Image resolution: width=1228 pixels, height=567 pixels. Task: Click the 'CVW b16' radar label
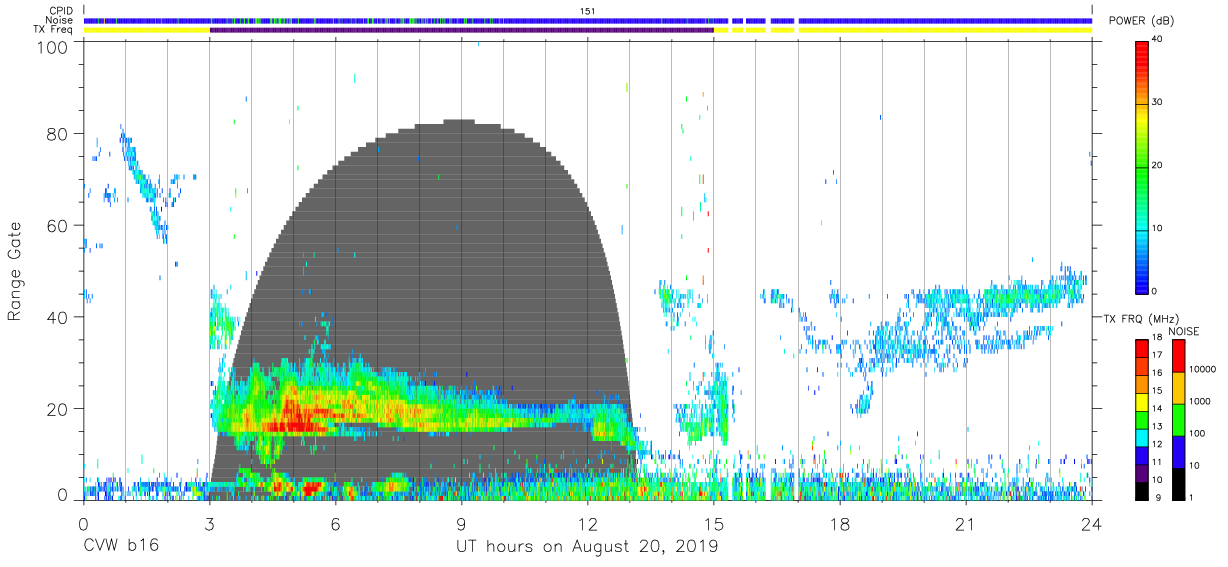coord(121,546)
